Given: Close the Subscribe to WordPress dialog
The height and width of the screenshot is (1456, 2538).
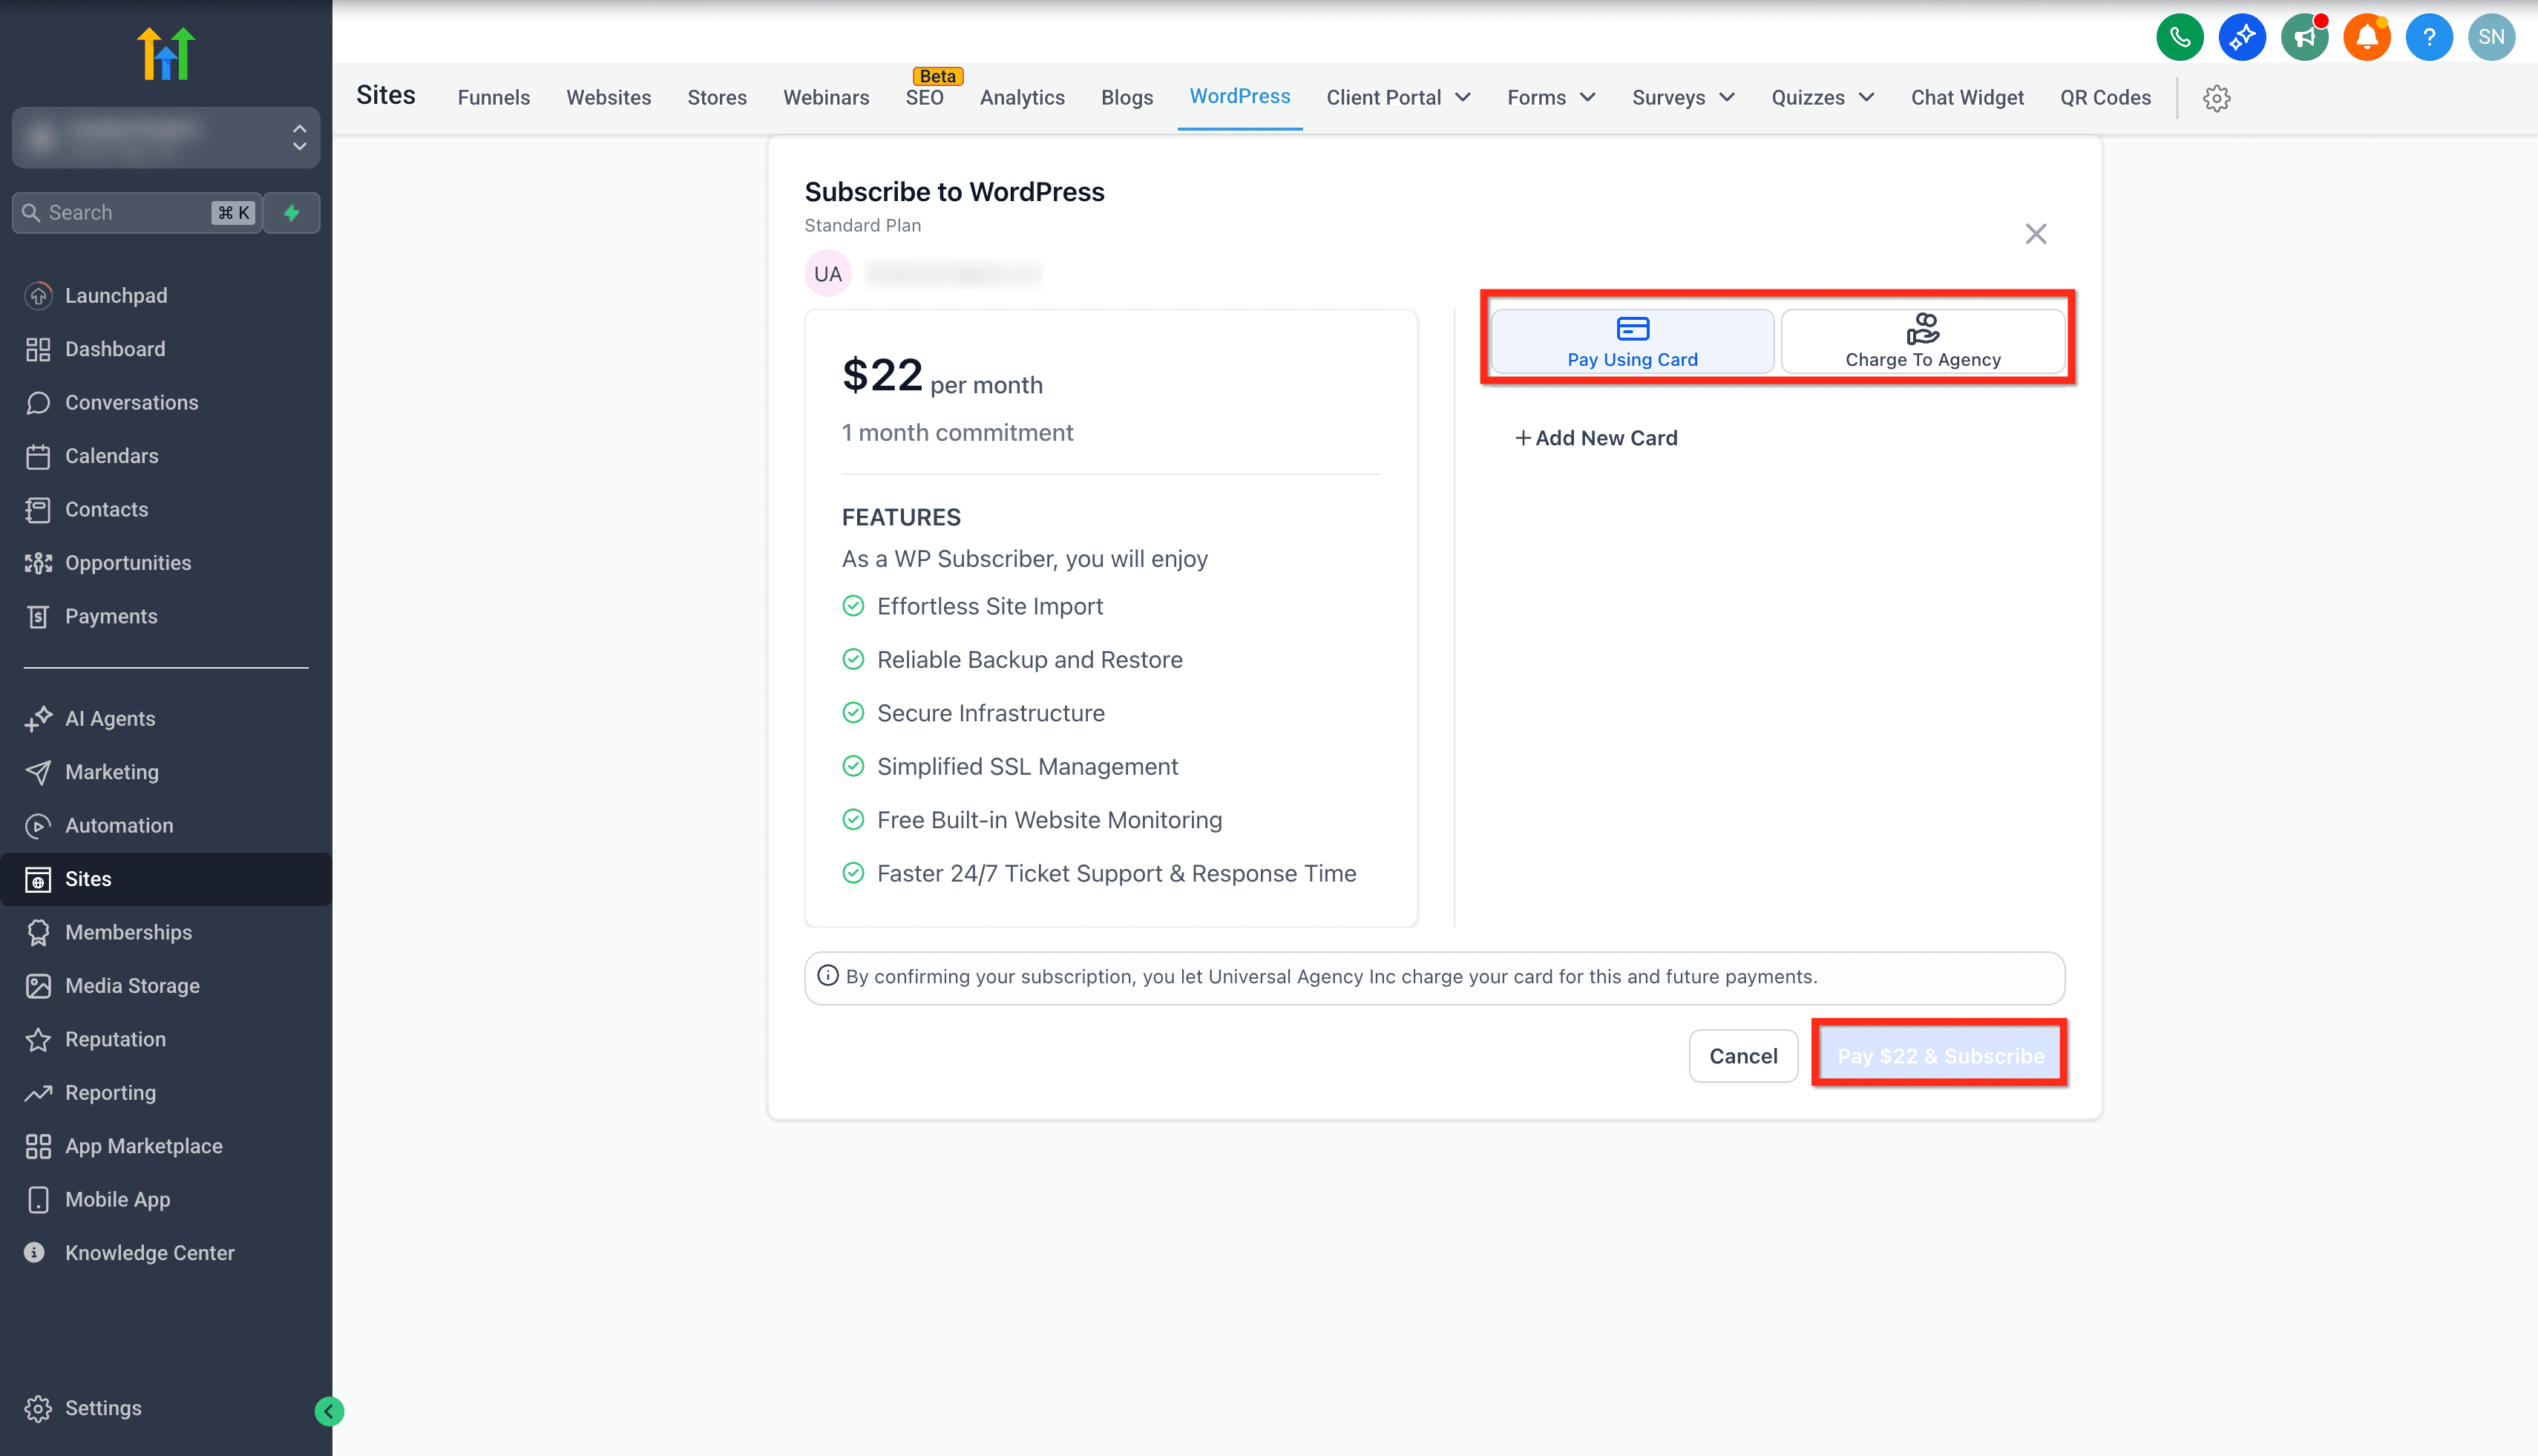Looking at the screenshot, I should click(x=2035, y=233).
